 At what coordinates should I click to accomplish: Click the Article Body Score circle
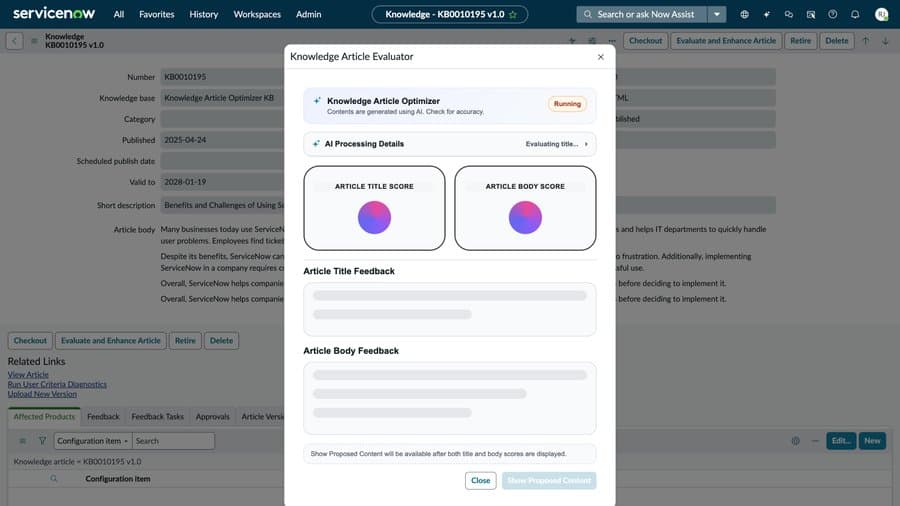click(x=525, y=217)
